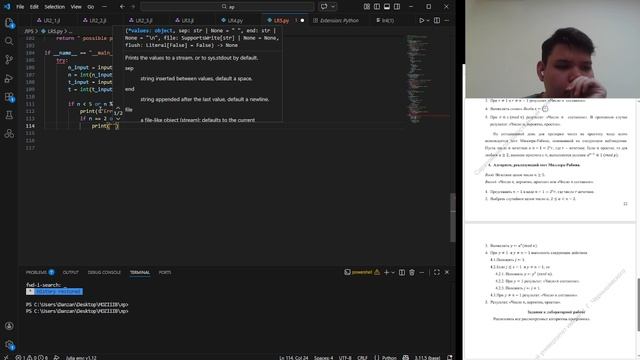640x360 pixels.
Task: Open hidden menus via title bar ellipsis
Action: coord(104,7)
